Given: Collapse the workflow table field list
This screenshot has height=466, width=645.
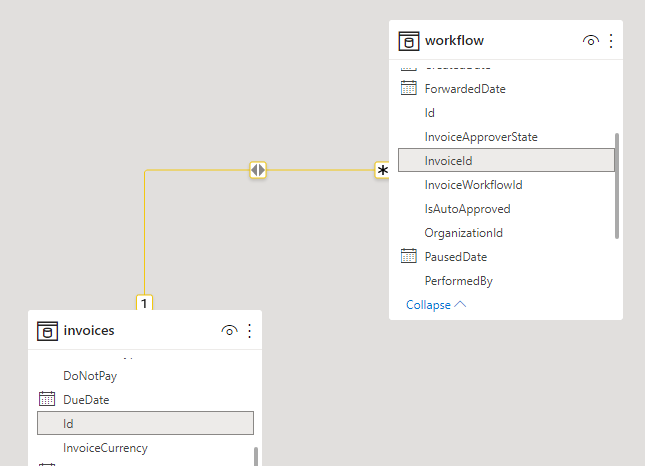Looking at the screenshot, I should tap(436, 304).
